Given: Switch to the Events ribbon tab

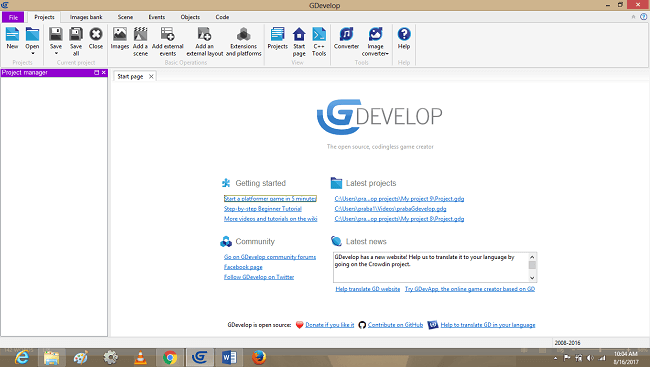Looking at the screenshot, I should pos(157,17).
